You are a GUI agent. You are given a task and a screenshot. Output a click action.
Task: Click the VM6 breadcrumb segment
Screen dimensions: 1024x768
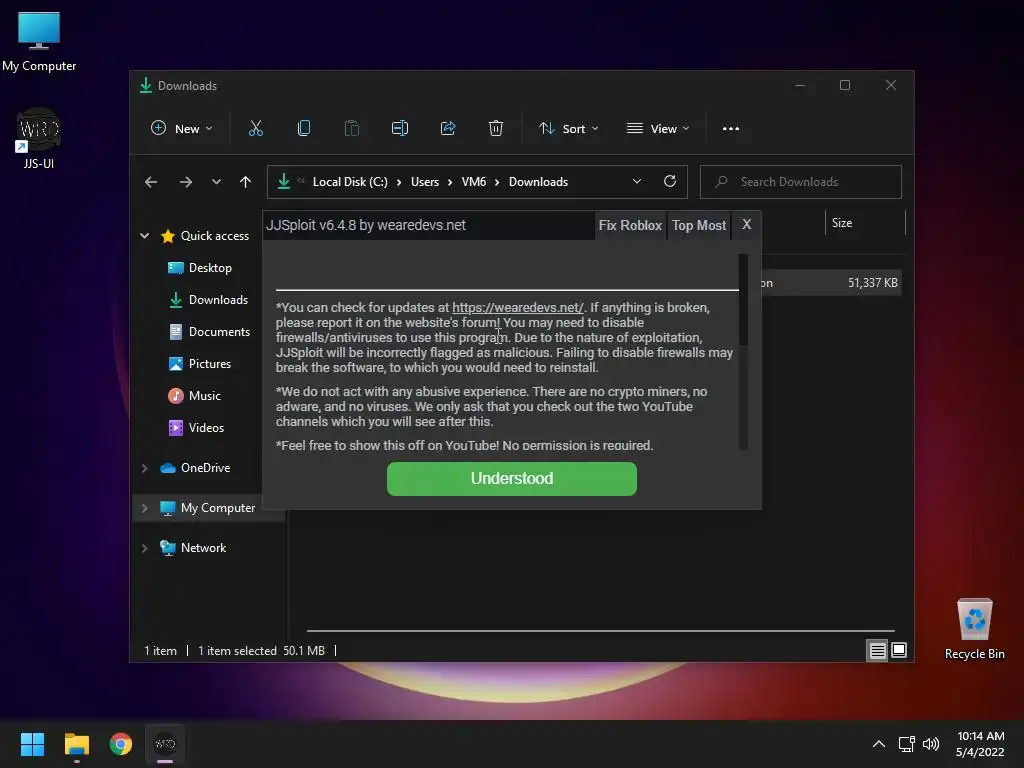click(x=473, y=182)
